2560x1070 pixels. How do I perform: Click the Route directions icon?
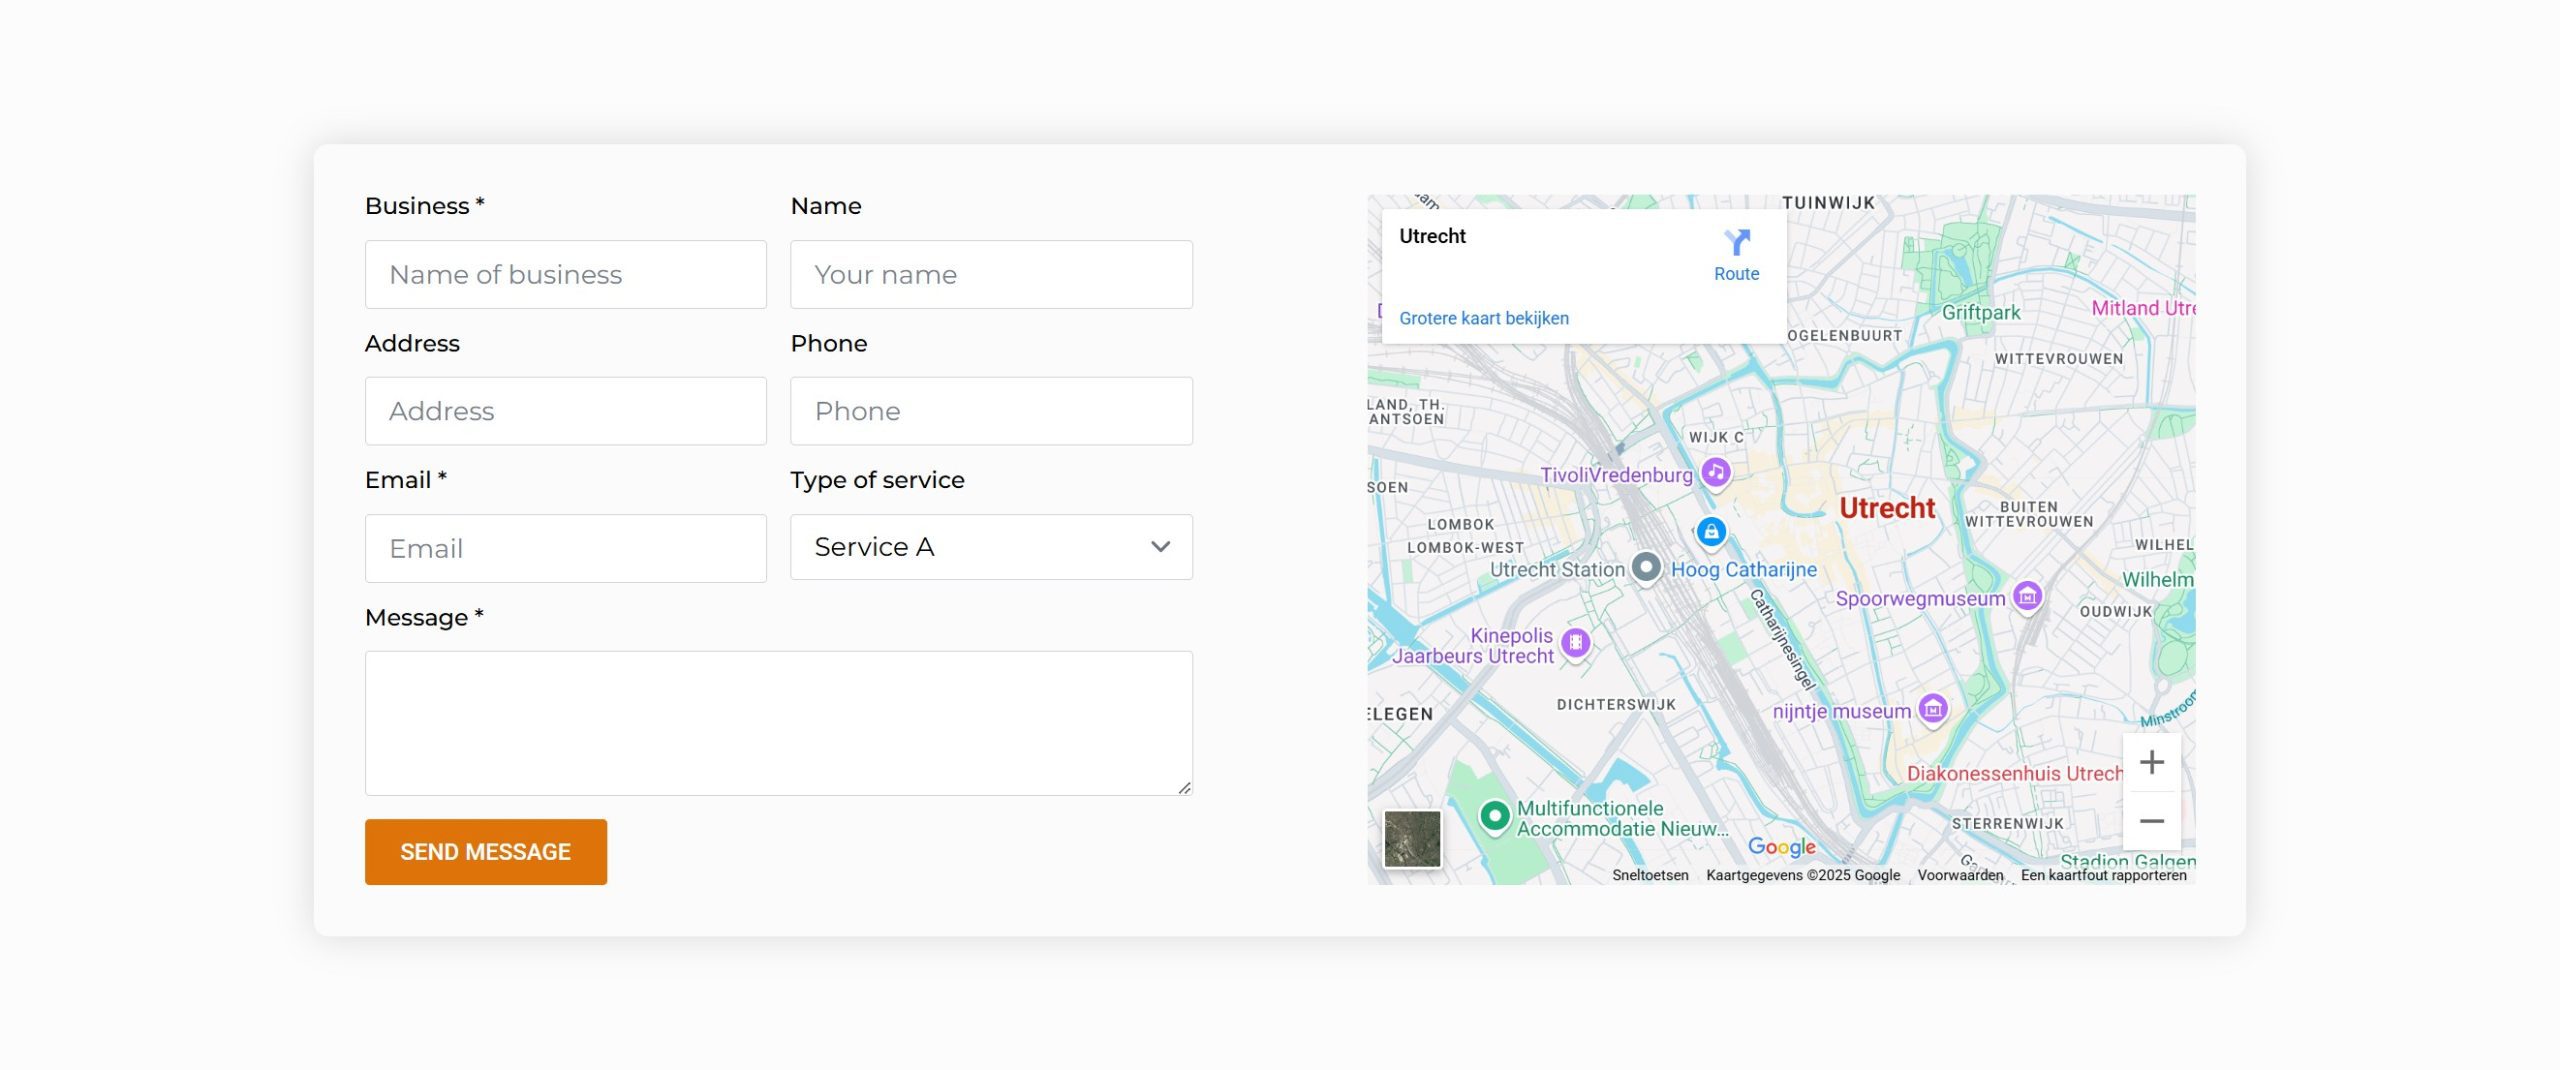click(x=1736, y=243)
